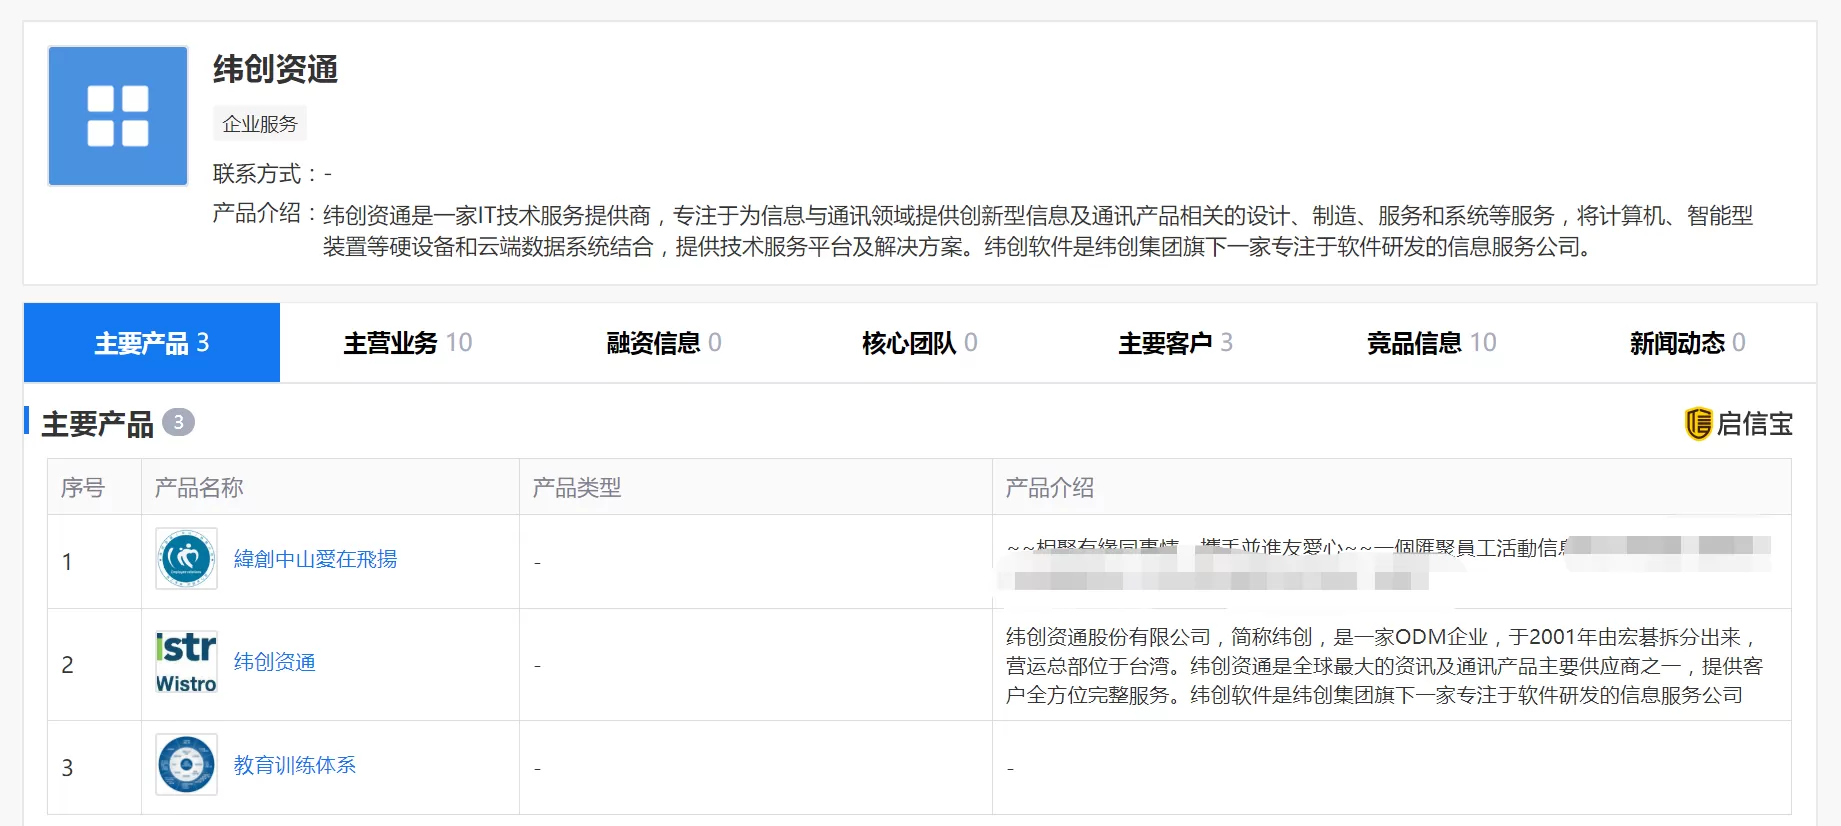The height and width of the screenshot is (826, 1841).
Task: Switch to the 主要产品 tab
Action: tap(152, 343)
